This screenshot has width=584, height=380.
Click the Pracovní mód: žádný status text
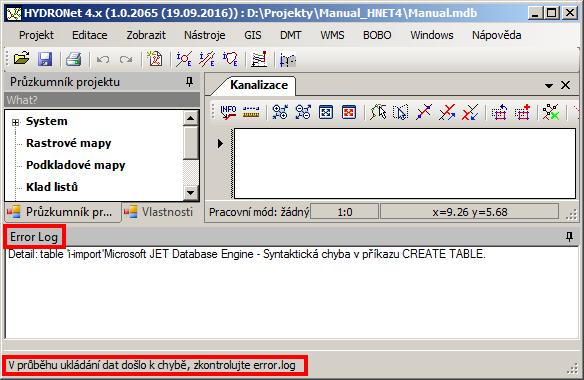(259, 212)
